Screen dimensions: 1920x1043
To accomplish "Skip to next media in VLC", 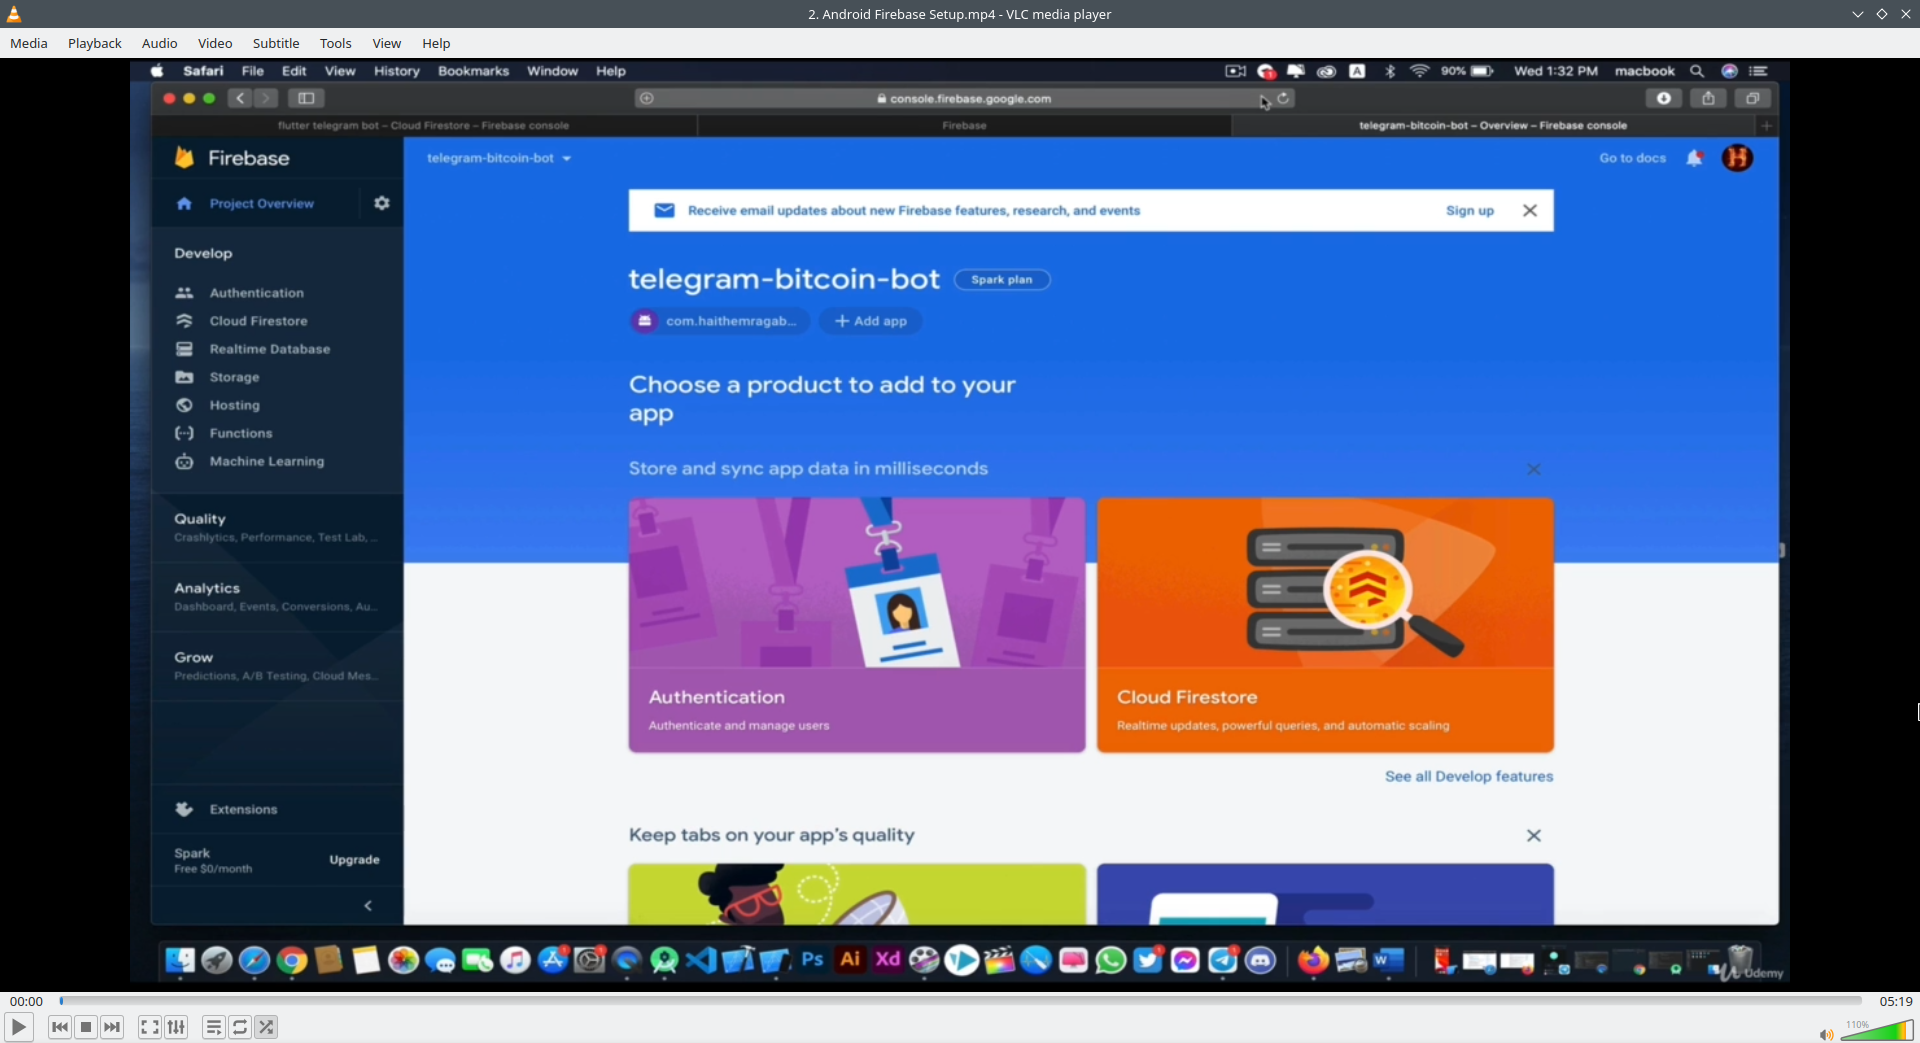I will click(x=112, y=1027).
